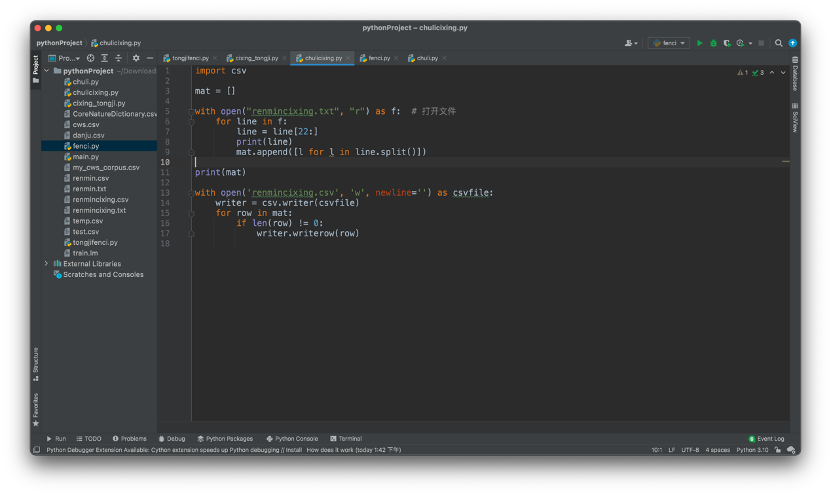This screenshot has width=832, height=496.
Task: Open the Event Log
Action: pos(766,439)
